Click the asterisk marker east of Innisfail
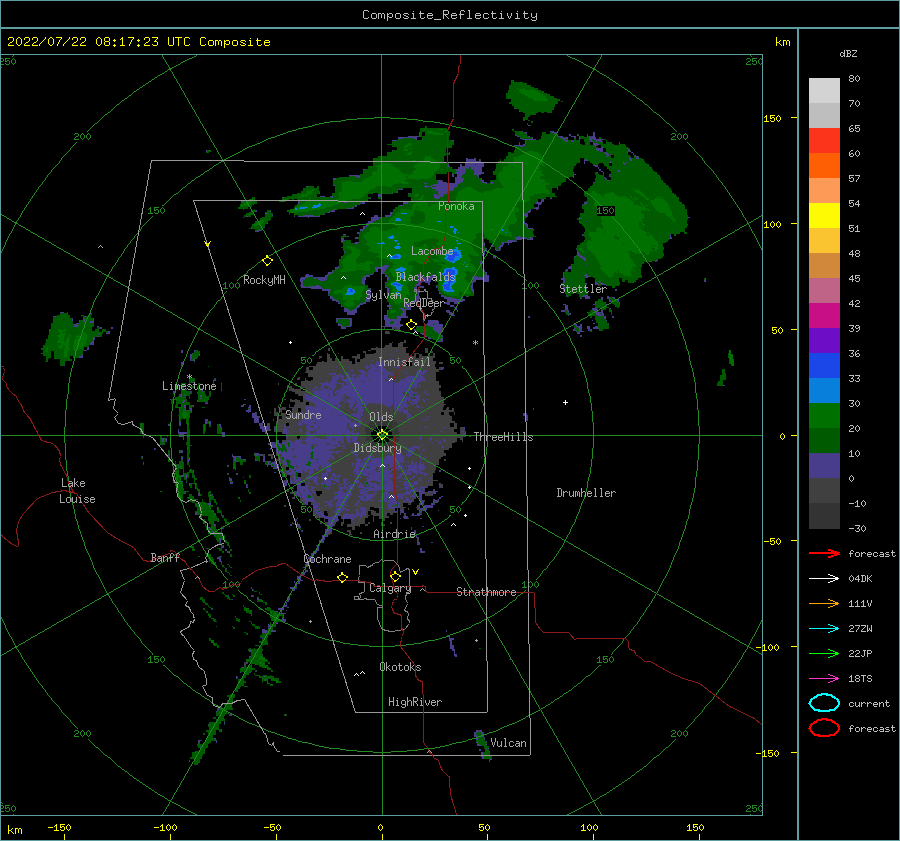This screenshot has height=841, width=900. tap(475, 343)
